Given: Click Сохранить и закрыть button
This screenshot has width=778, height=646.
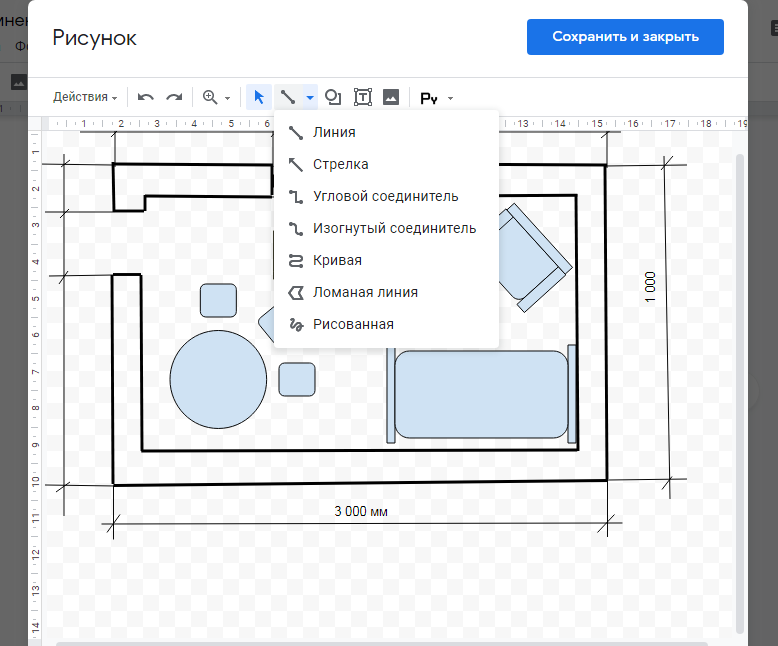Looking at the screenshot, I should click(625, 37).
